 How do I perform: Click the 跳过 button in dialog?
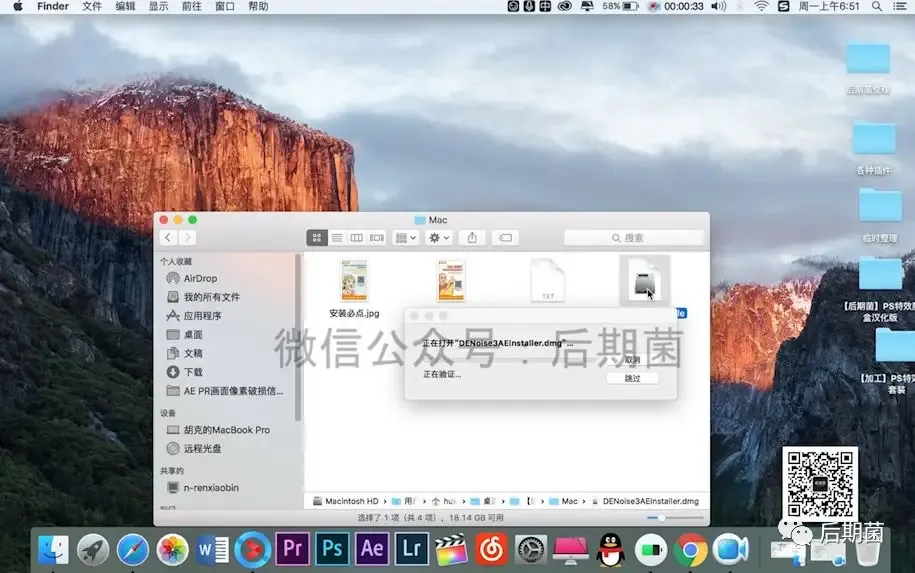pos(633,378)
